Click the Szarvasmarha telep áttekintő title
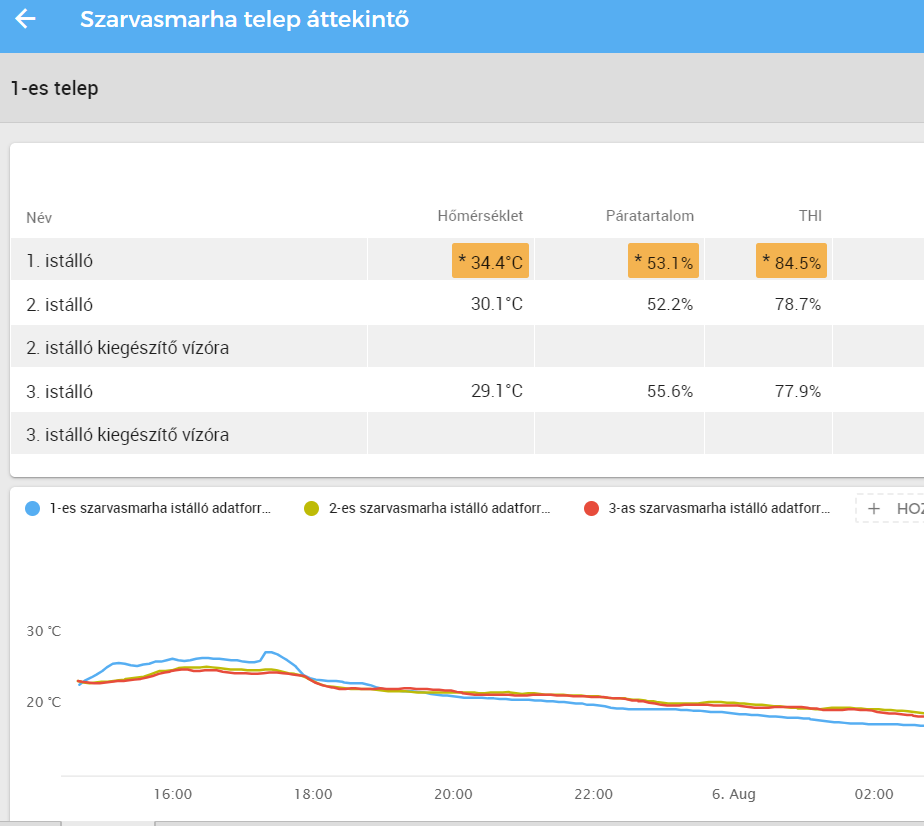The image size is (924, 826). (x=245, y=19)
